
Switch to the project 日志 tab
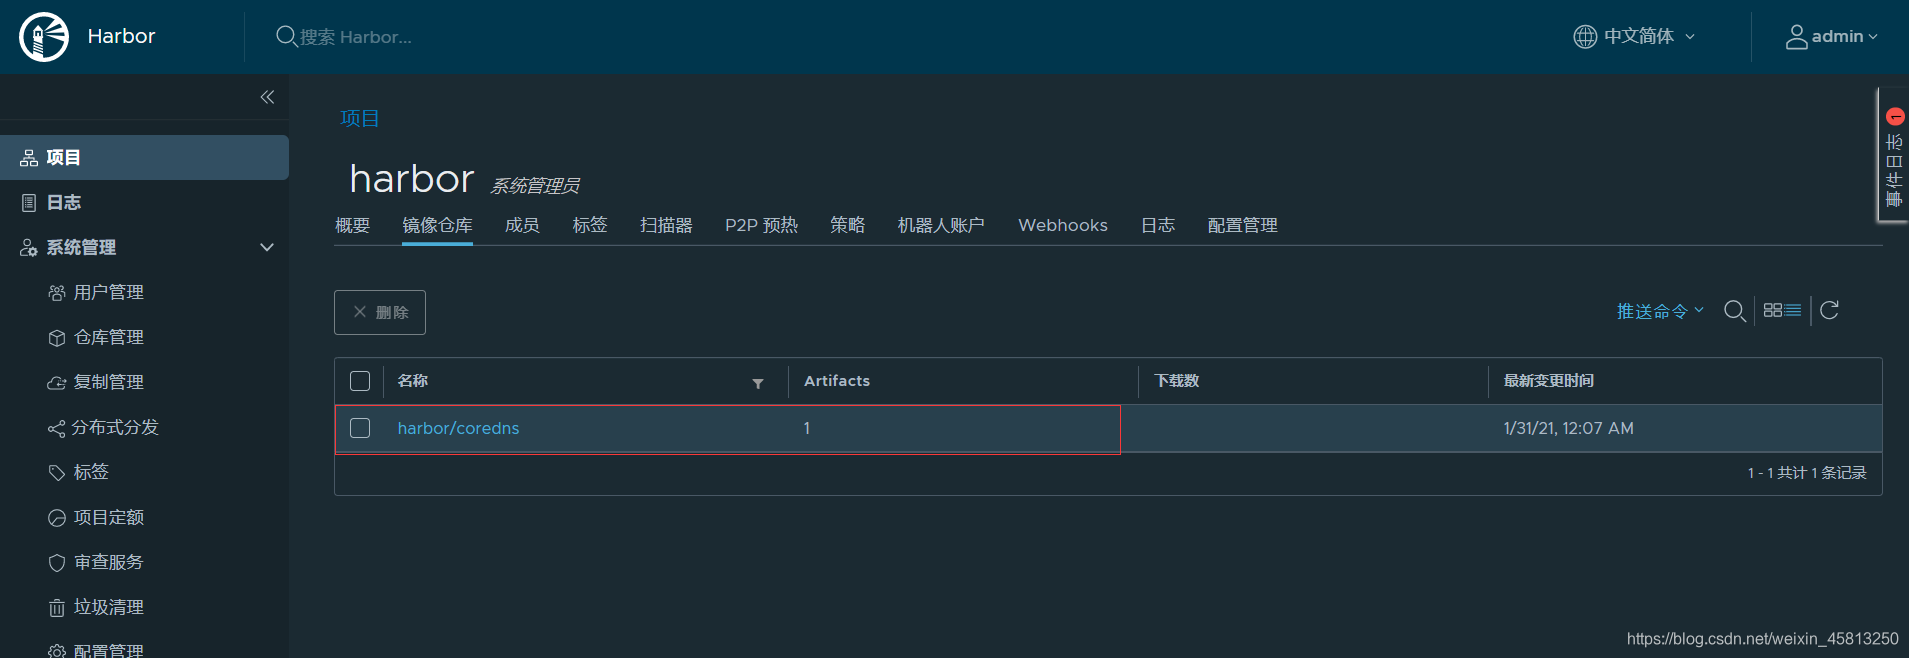[1157, 225]
